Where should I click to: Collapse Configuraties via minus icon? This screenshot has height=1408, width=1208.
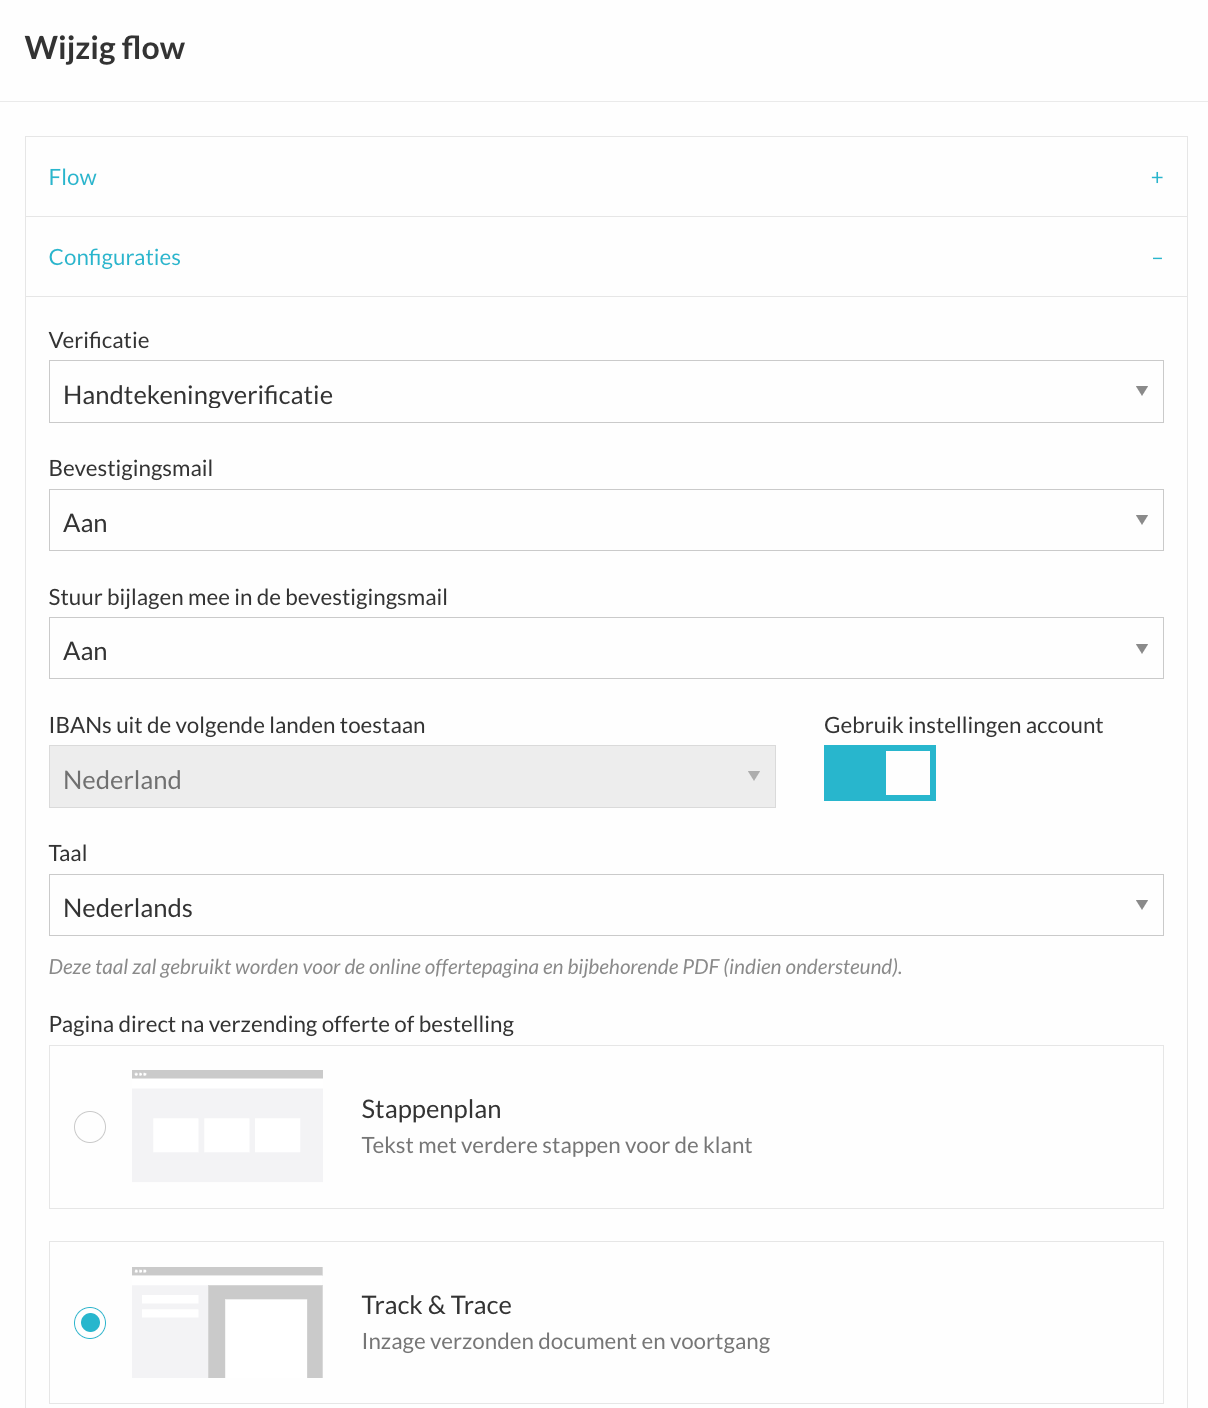click(1157, 258)
